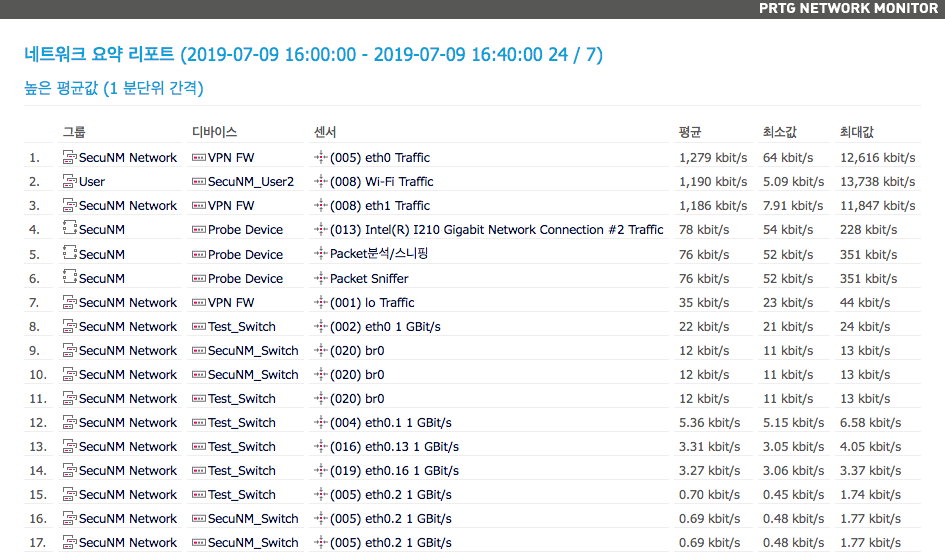Open (020) br0 sensor in row 11

357,399
